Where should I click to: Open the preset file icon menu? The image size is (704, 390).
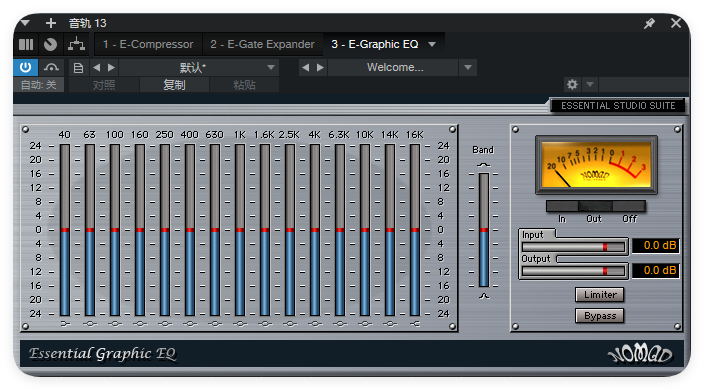pyautogui.click(x=78, y=68)
